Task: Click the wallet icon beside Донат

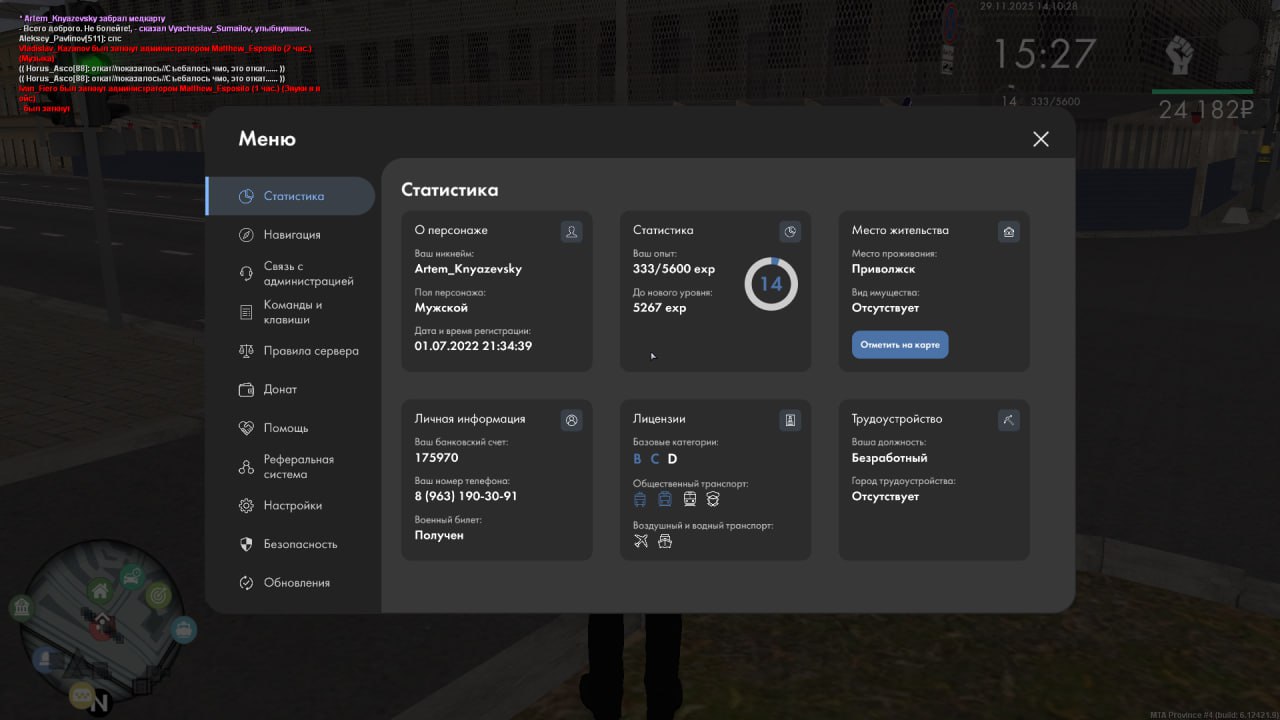Action: tap(246, 389)
